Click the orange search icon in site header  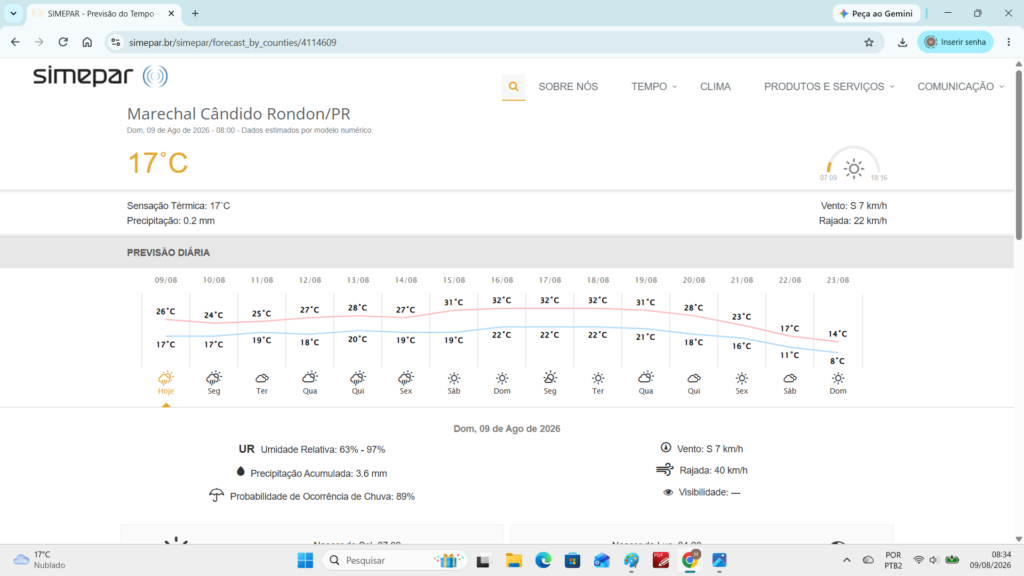(x=513, y=86)
